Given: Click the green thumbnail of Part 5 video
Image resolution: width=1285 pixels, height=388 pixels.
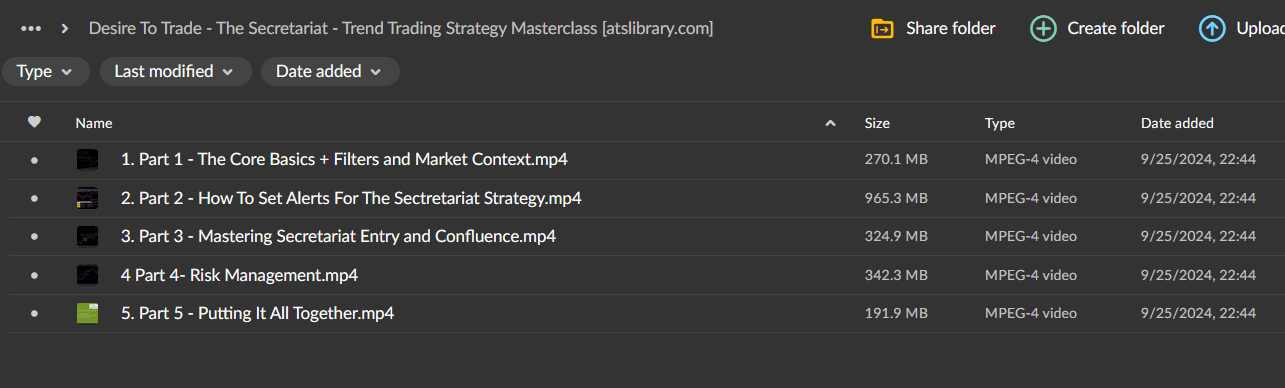Looking at the screenshot, I should pyautogui.click(x=88, y=313).
